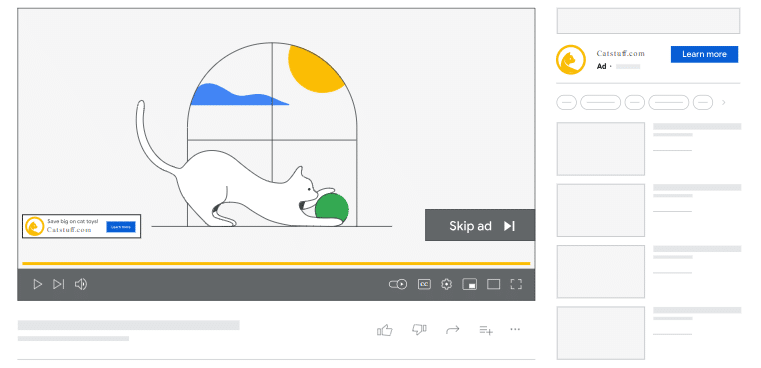Dislike the video with thumbs down
This screenshot has height=368, width=761.
click(419, 330)
